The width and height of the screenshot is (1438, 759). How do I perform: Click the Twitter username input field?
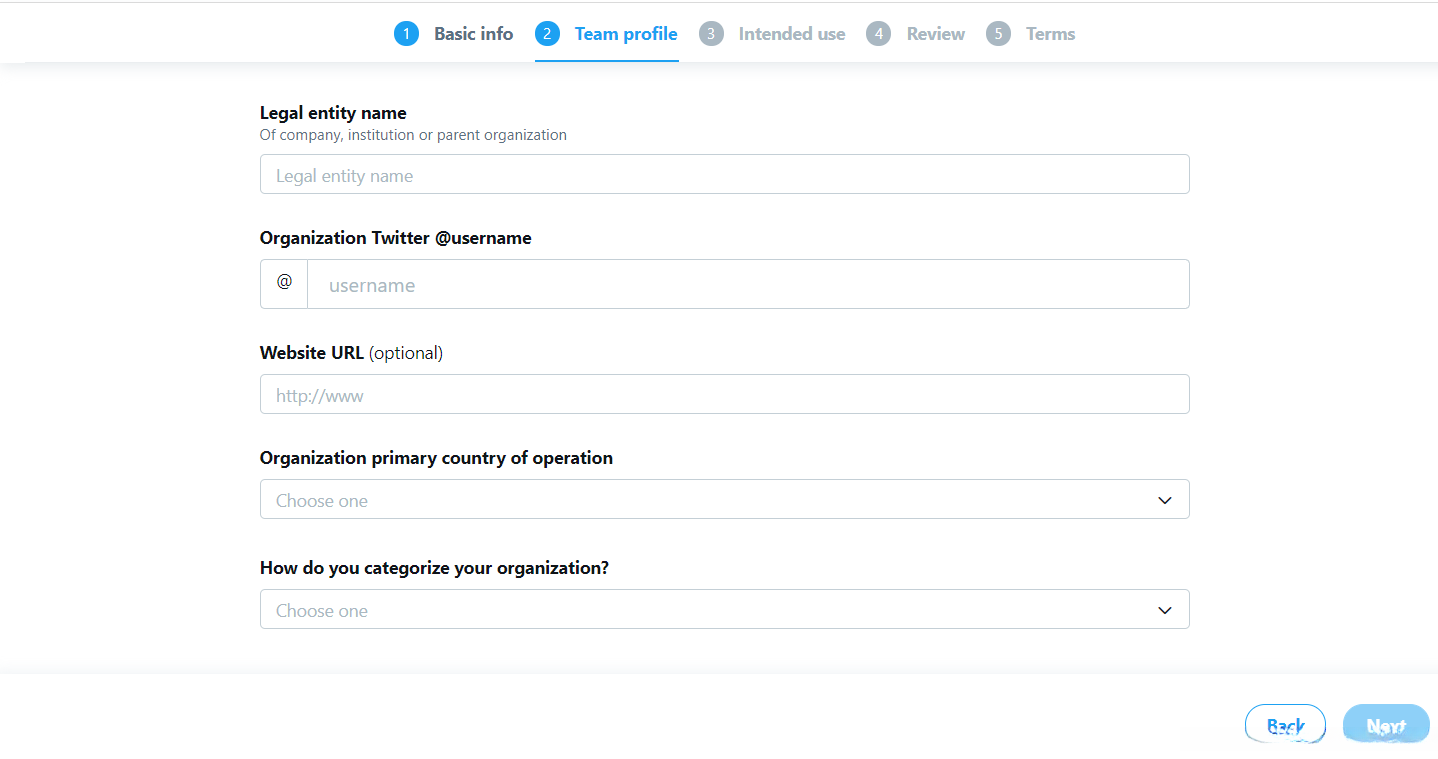748,284
